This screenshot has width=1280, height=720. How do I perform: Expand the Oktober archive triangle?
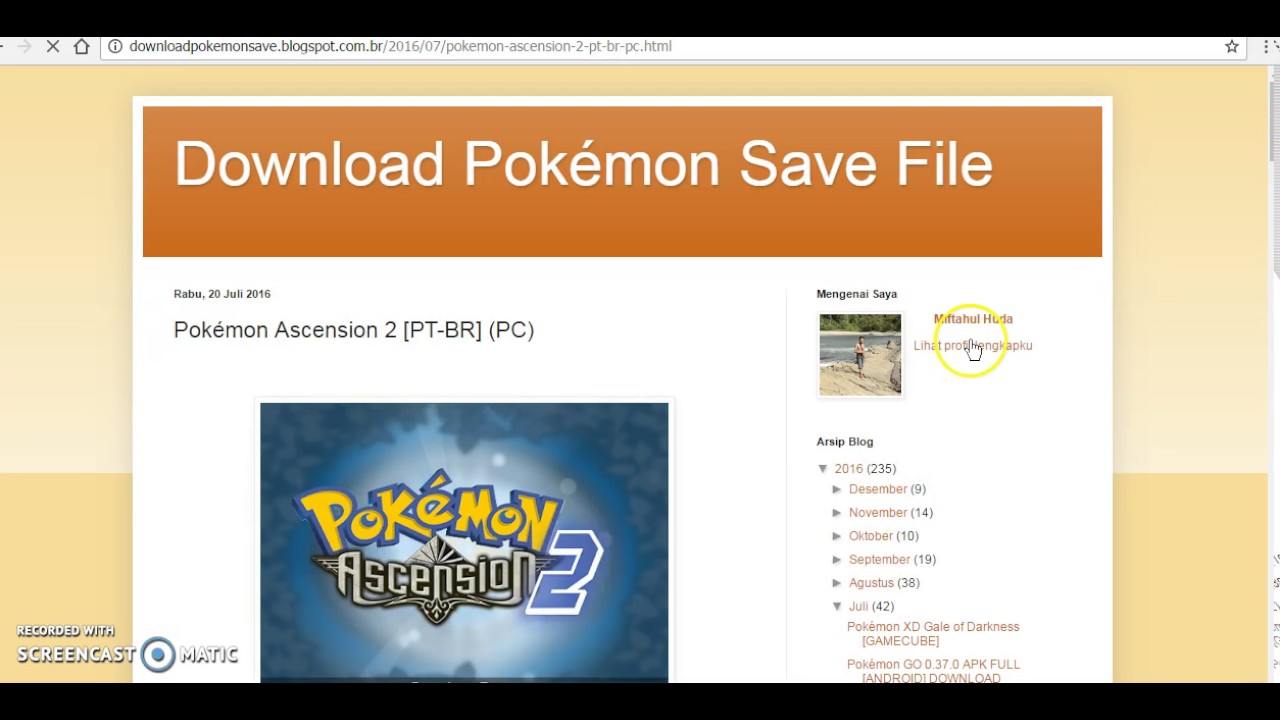coord(838,536)
